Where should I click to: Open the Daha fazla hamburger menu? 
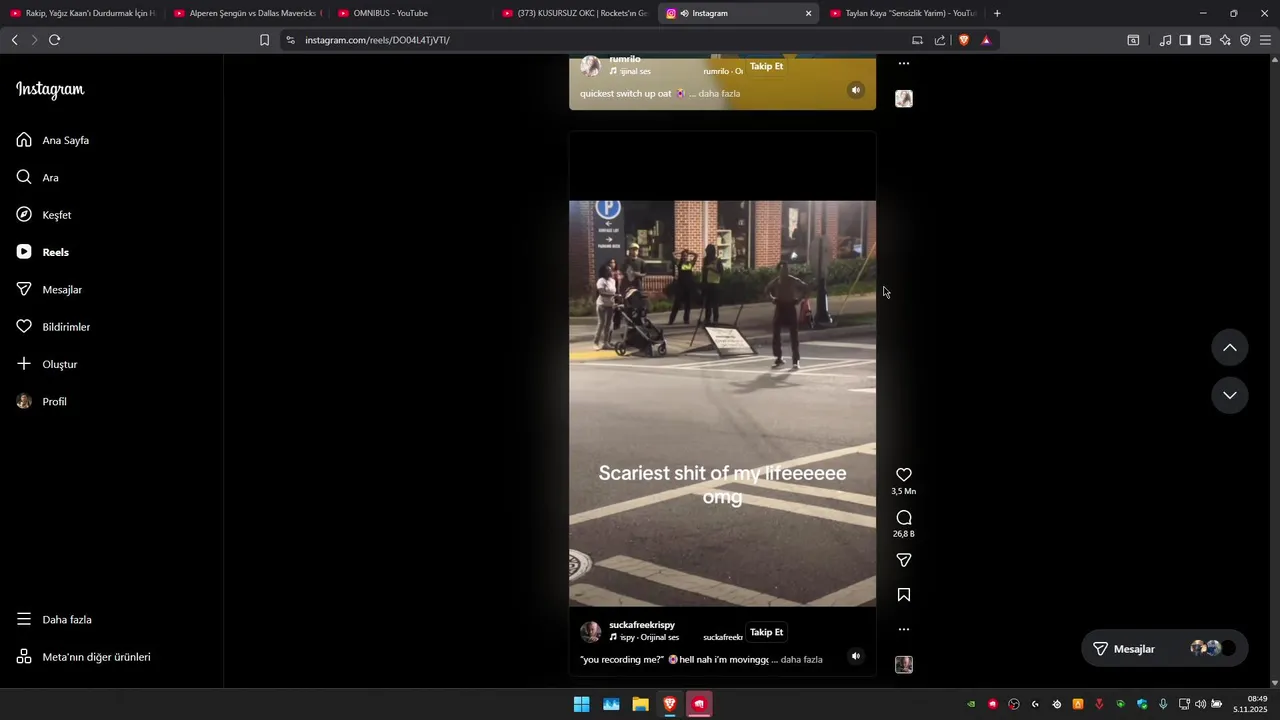click(x=24, y=619)
